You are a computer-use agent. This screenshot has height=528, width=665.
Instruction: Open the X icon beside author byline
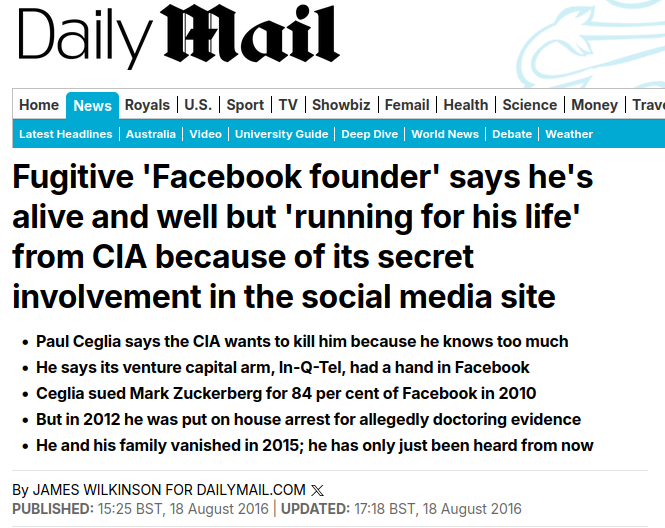click(x=318, y=490)
